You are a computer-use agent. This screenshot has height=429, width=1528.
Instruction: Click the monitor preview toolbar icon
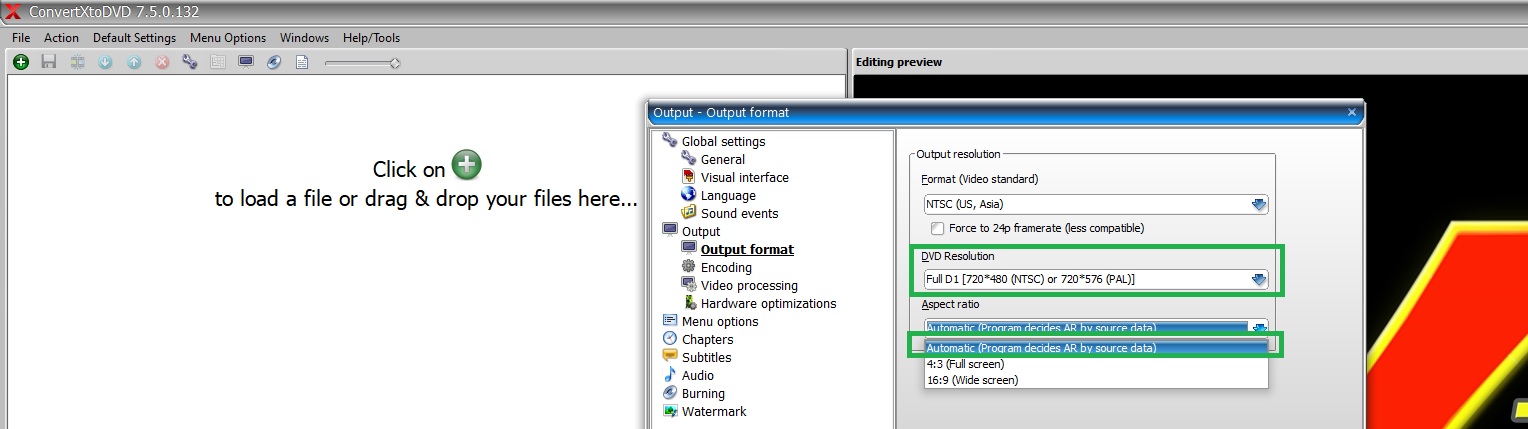[x=246, y=62]
